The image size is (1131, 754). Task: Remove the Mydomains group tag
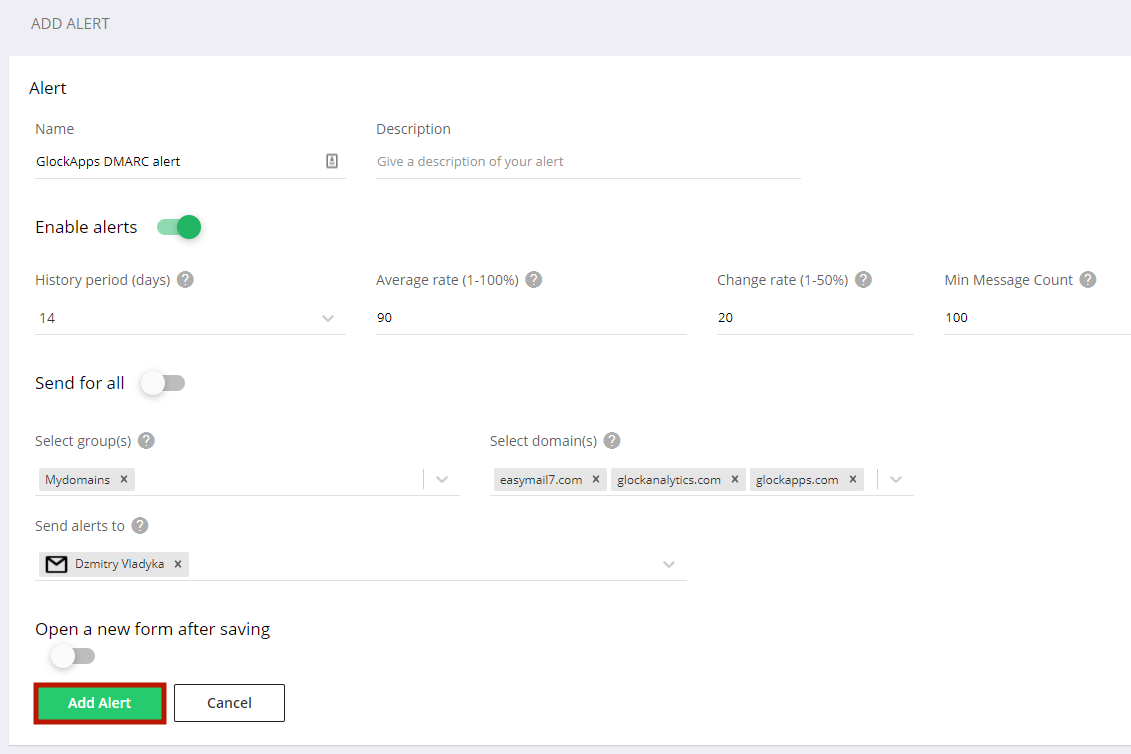(x=124, y=479)
